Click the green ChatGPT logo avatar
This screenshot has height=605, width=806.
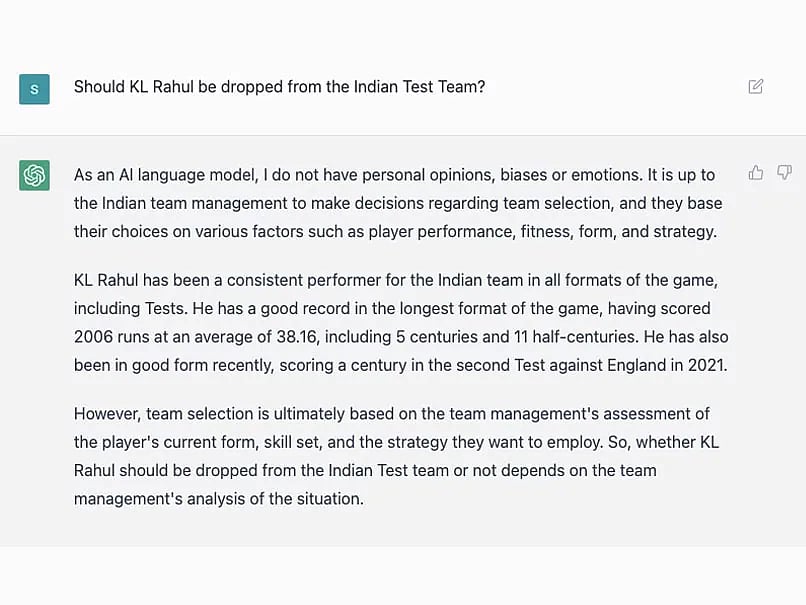(x=34, y=175)
